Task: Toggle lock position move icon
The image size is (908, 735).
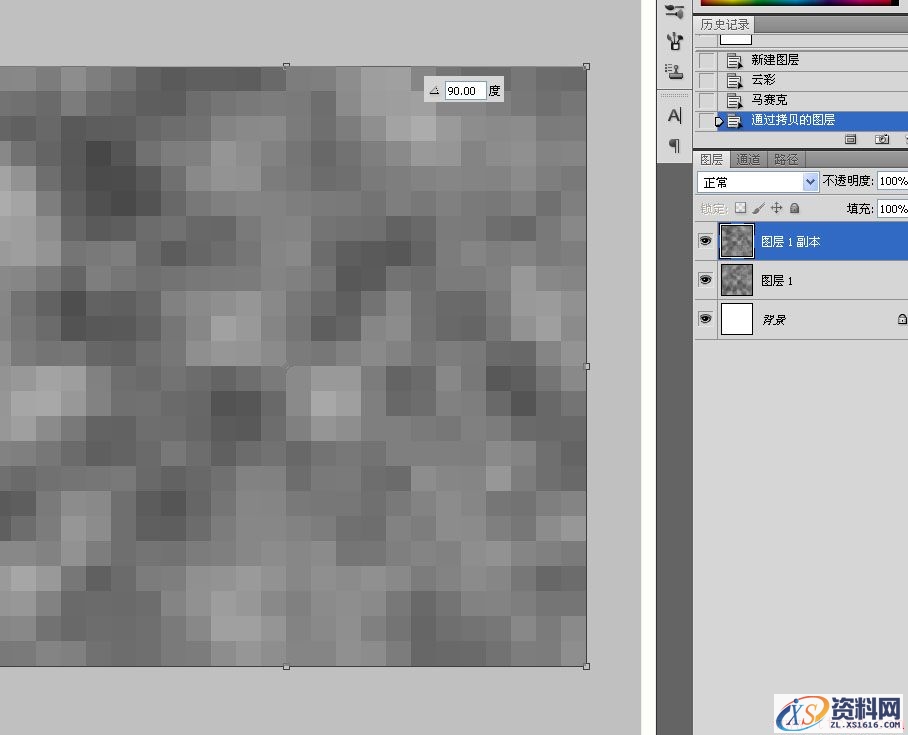Action: click(776, 208)
